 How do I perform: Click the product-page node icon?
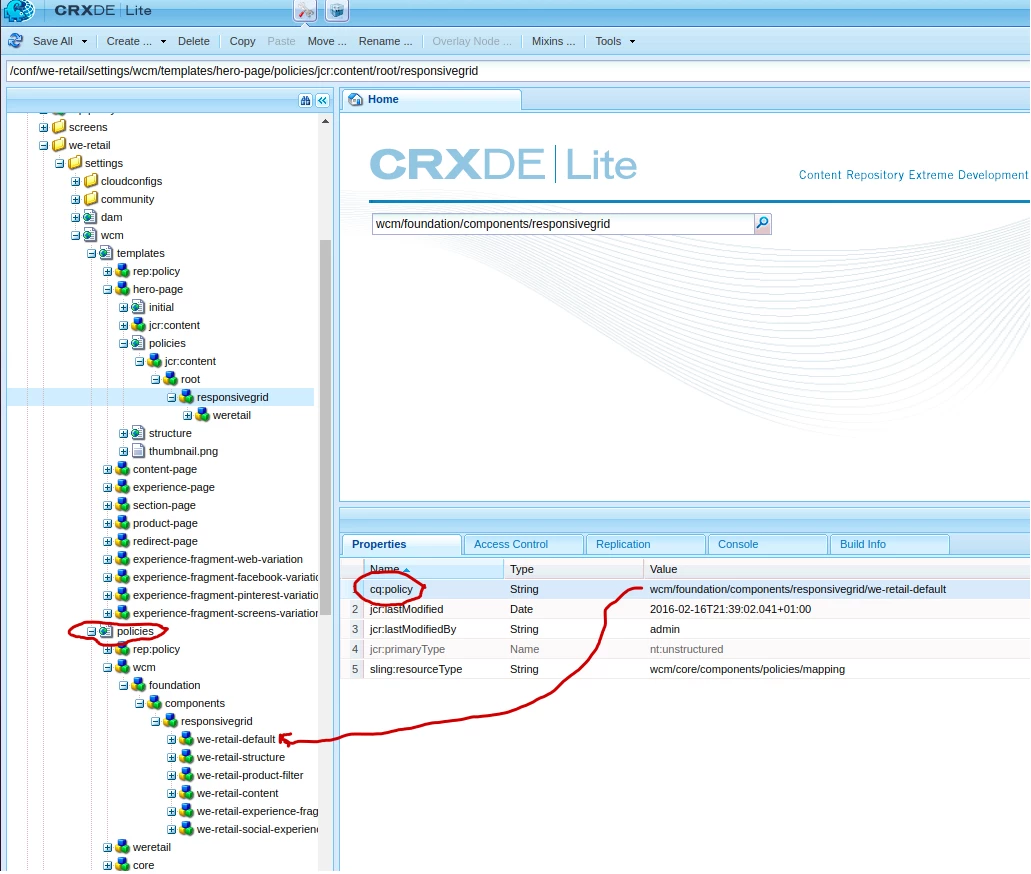click(122, 523)
